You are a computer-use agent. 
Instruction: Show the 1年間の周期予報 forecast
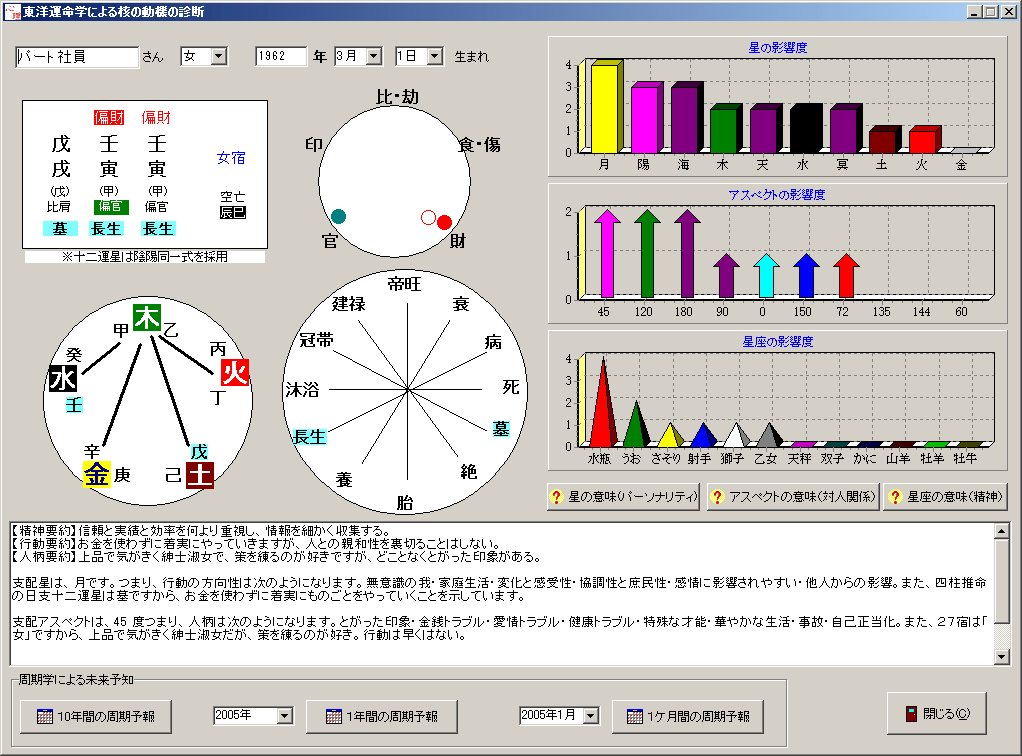click(x=382, y=716)
